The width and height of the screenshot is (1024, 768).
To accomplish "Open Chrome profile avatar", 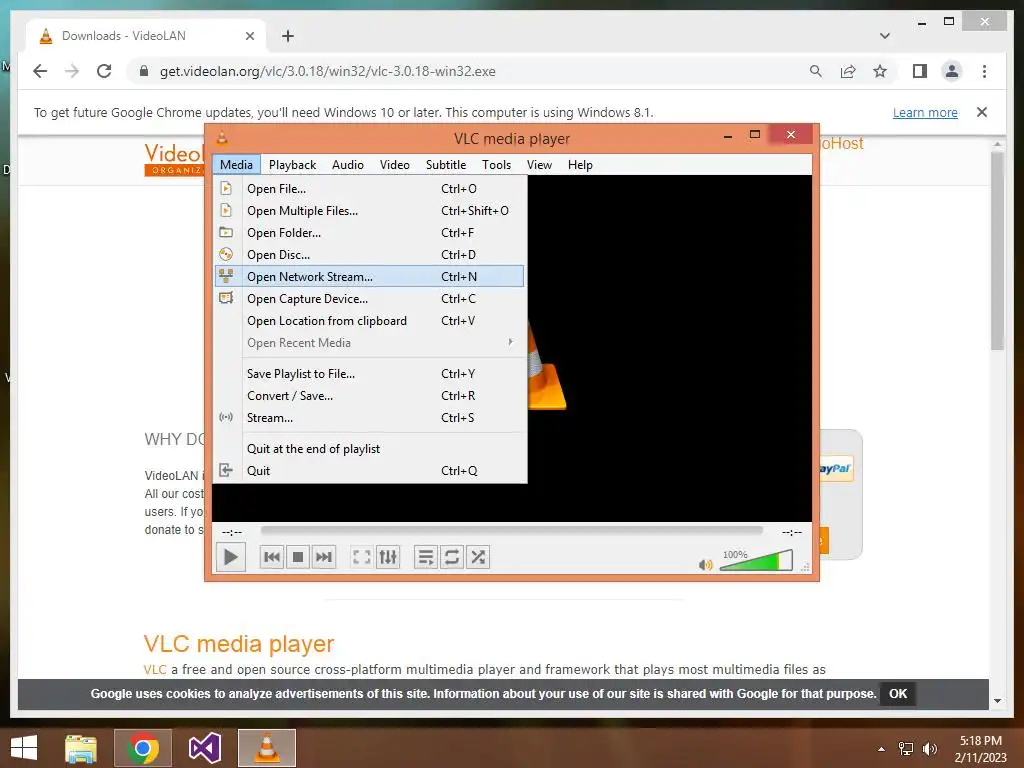I will (x=952, y=71).
